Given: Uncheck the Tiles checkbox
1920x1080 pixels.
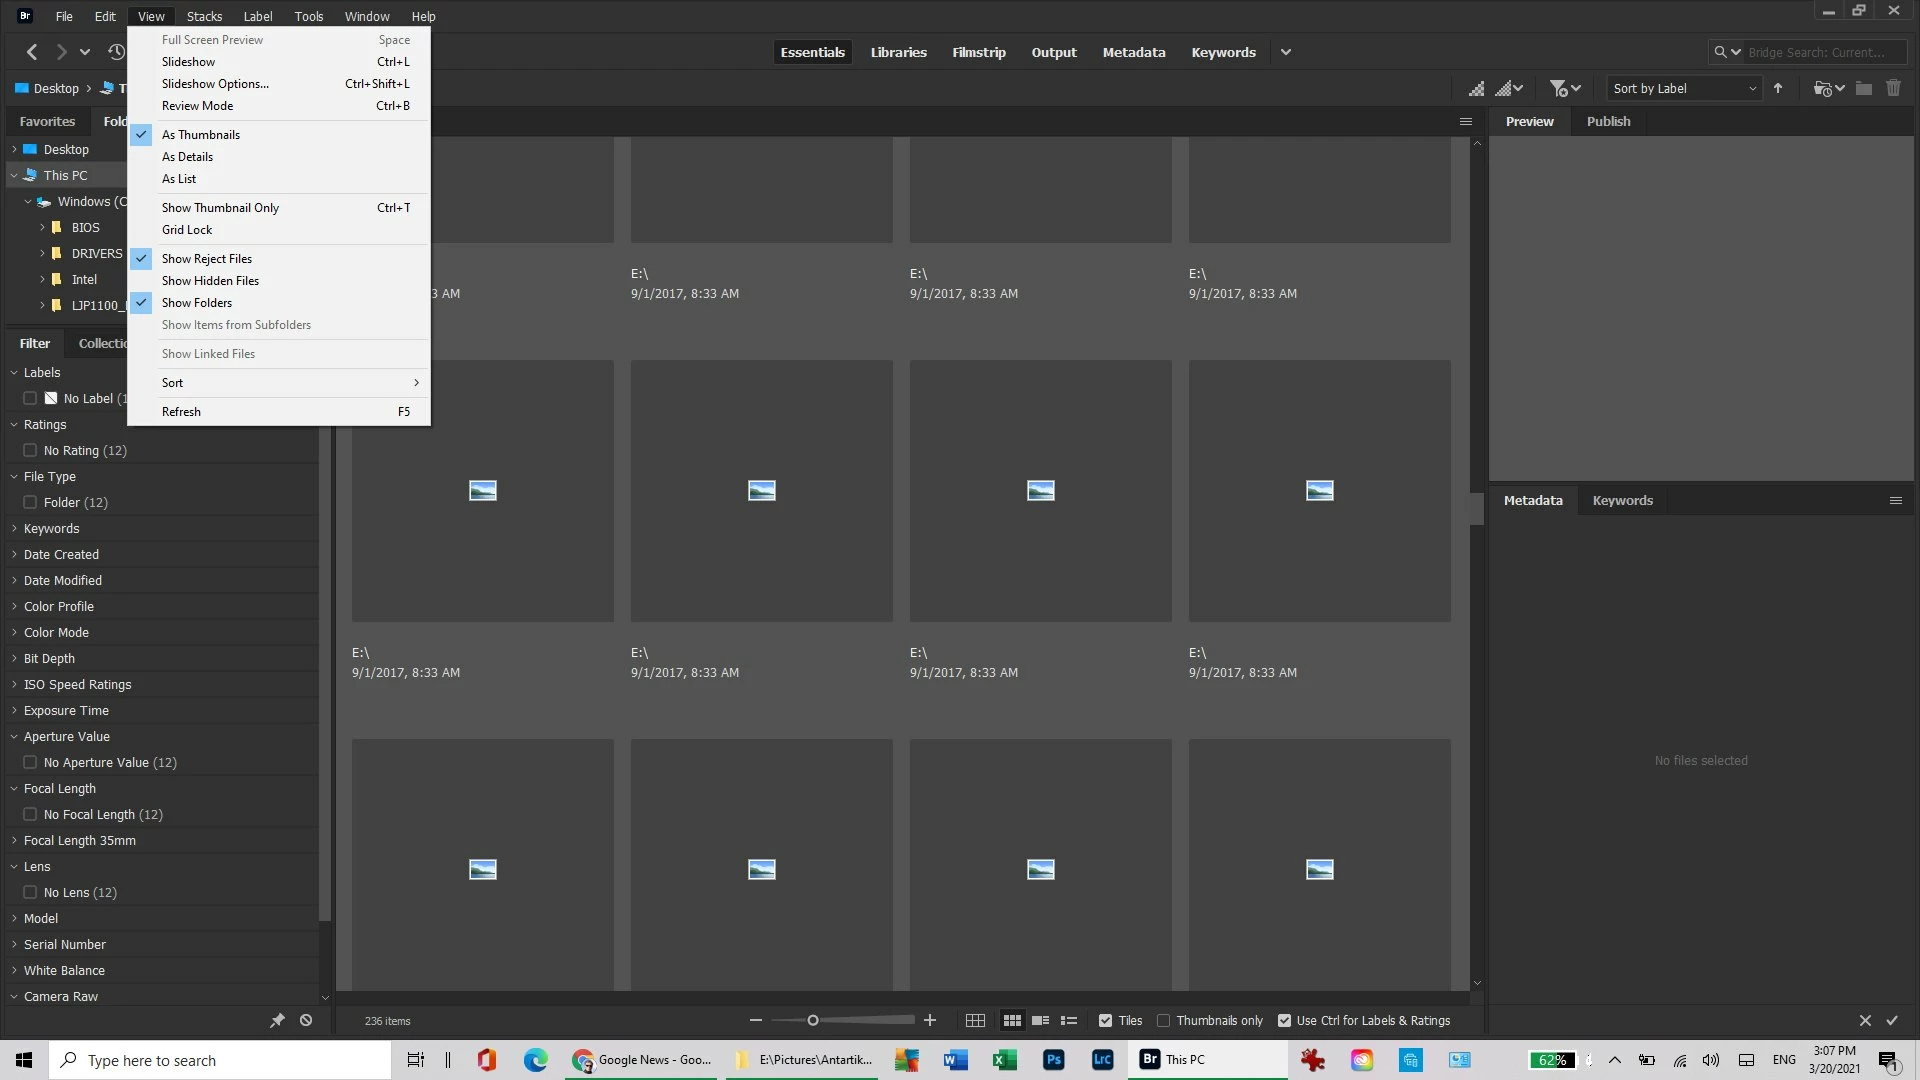Looking at the screenshot, I should coord(1105,1021).
